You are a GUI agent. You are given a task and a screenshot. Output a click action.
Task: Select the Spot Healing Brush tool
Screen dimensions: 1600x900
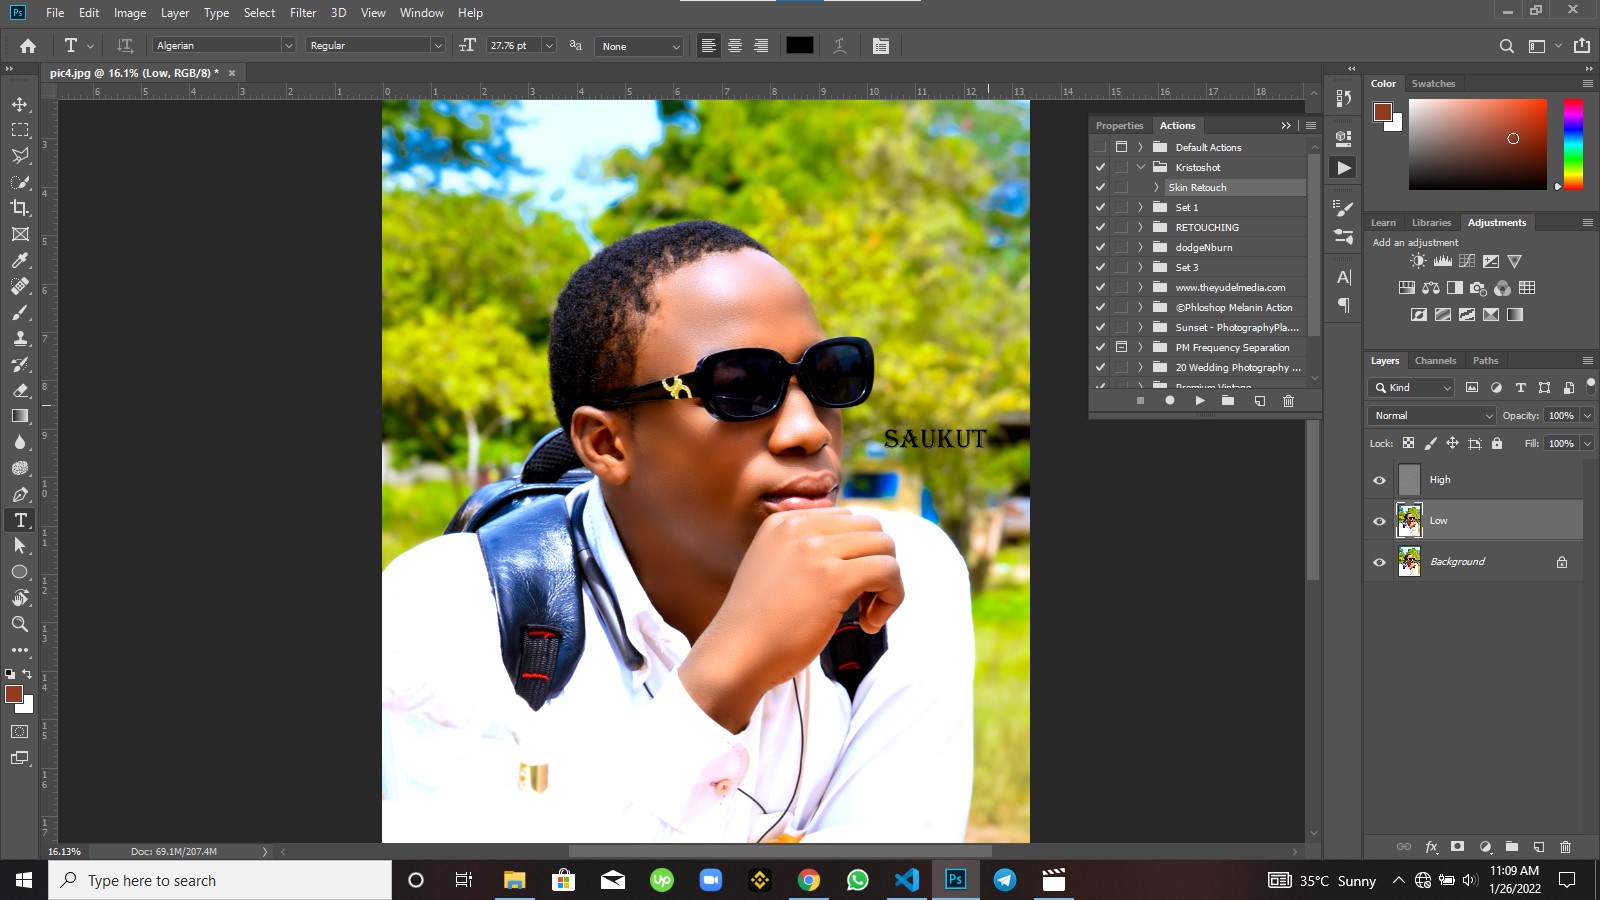(20, 286)
